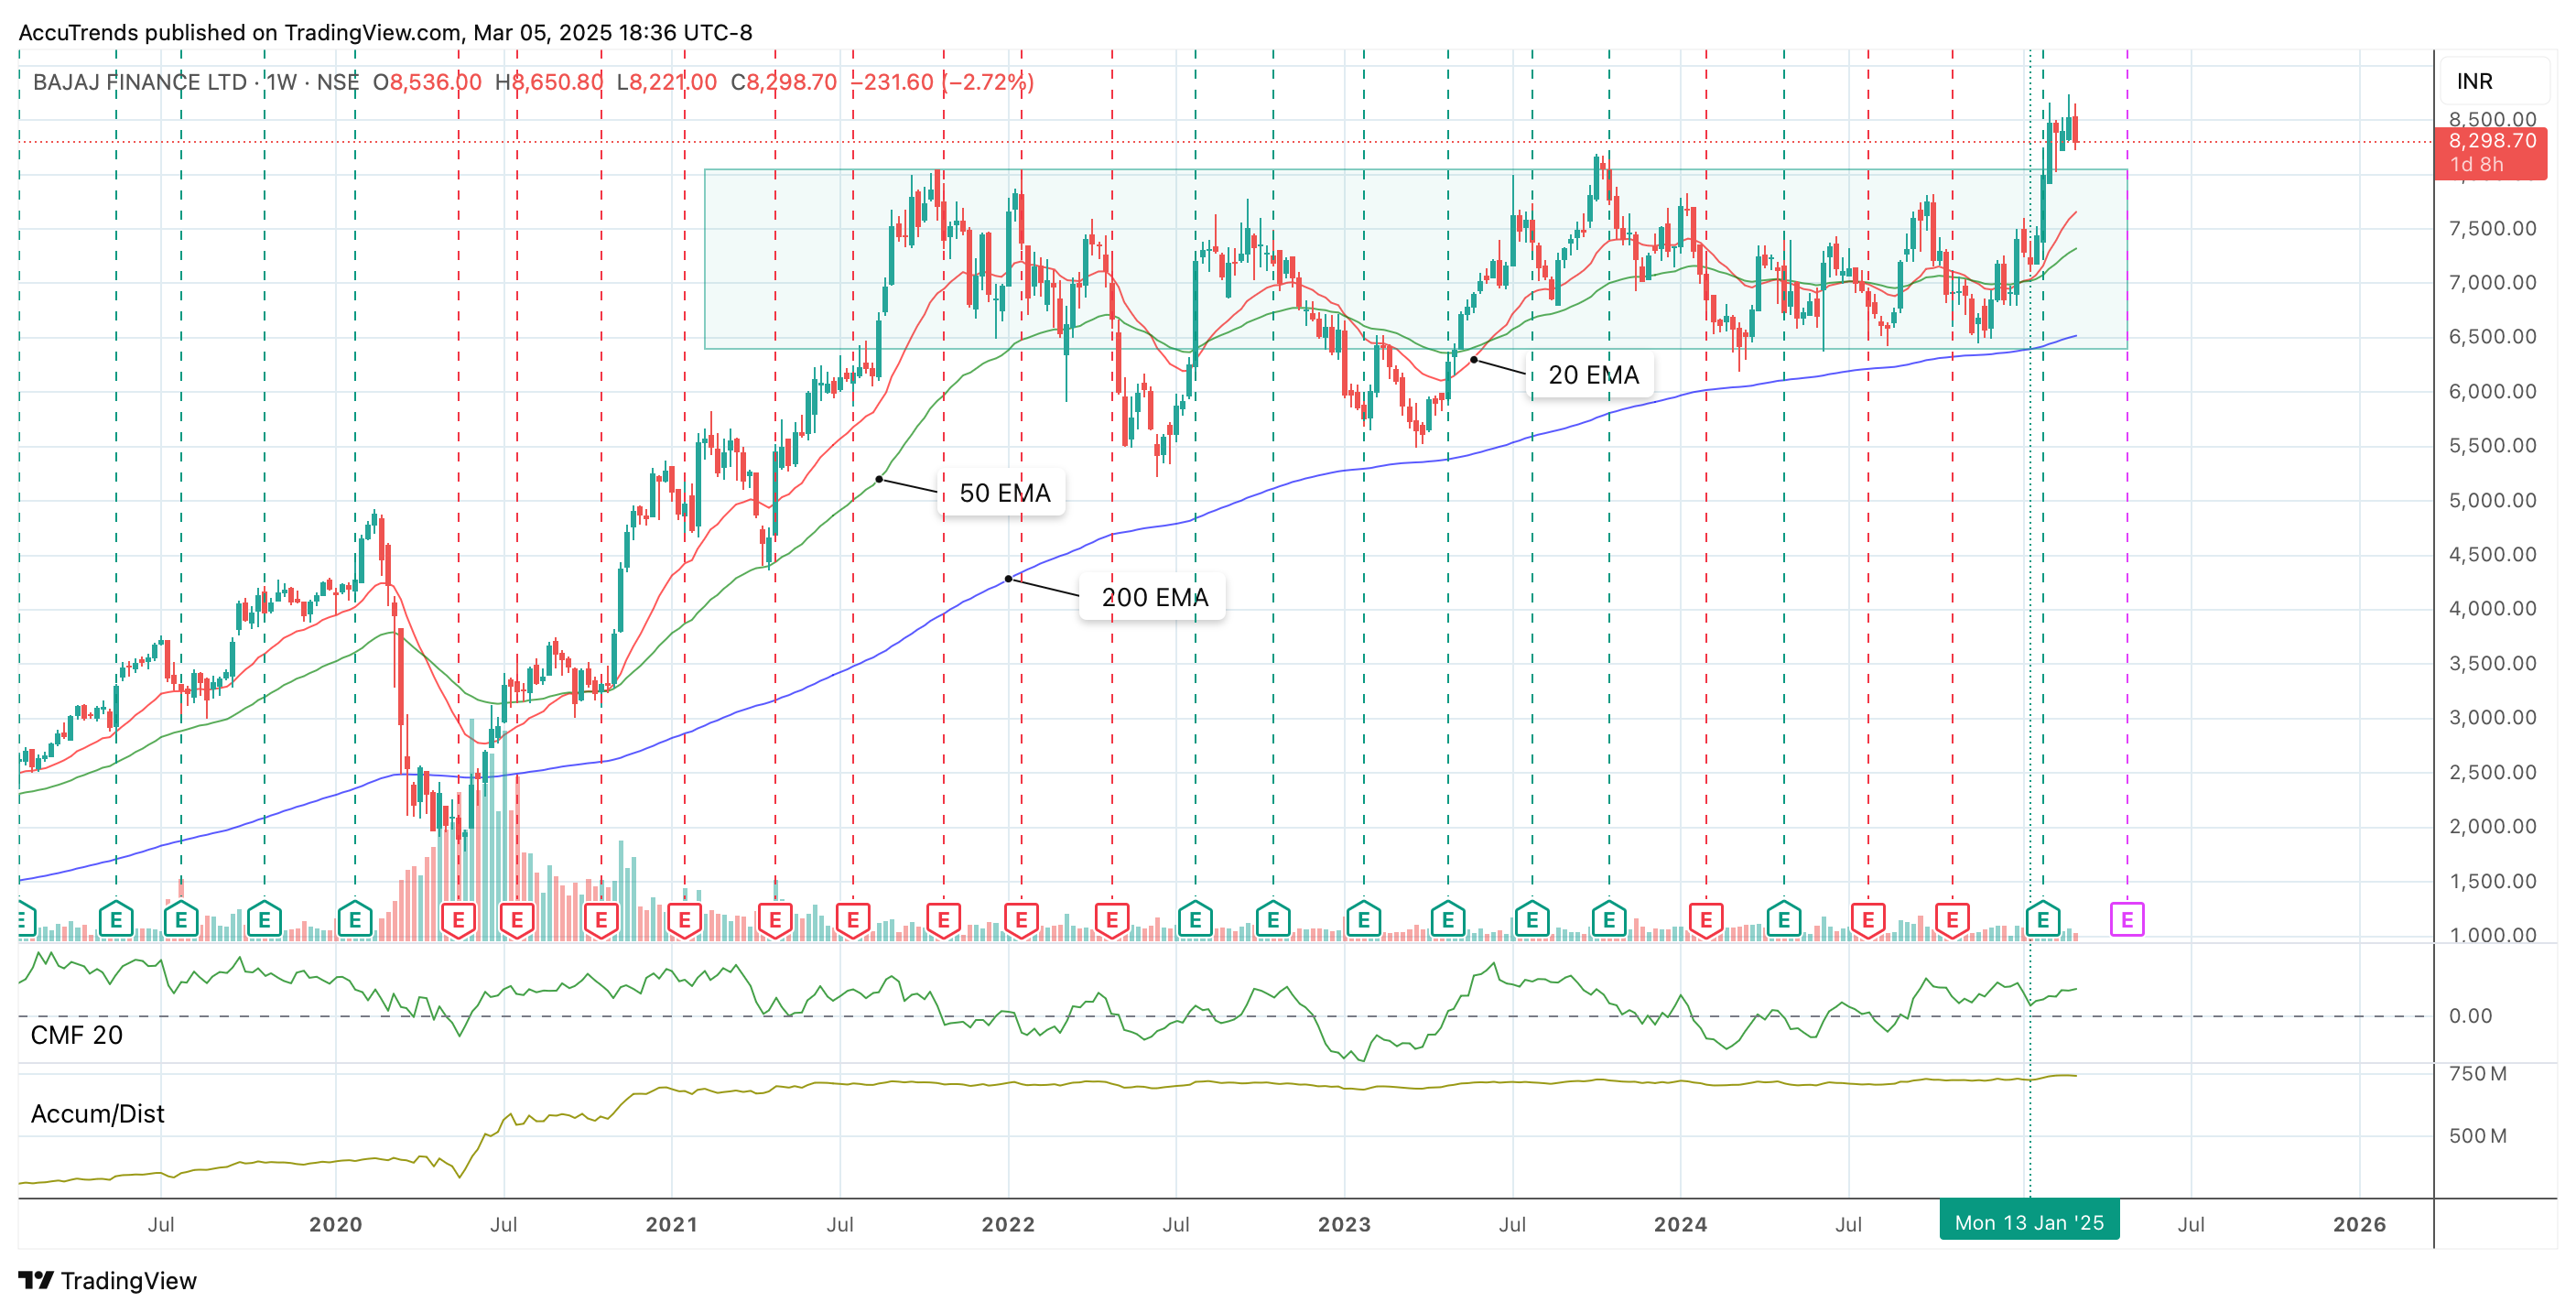Click the O8,536.00 open price value
This screenshot has height=1313, width=2576.
[427, 82]
